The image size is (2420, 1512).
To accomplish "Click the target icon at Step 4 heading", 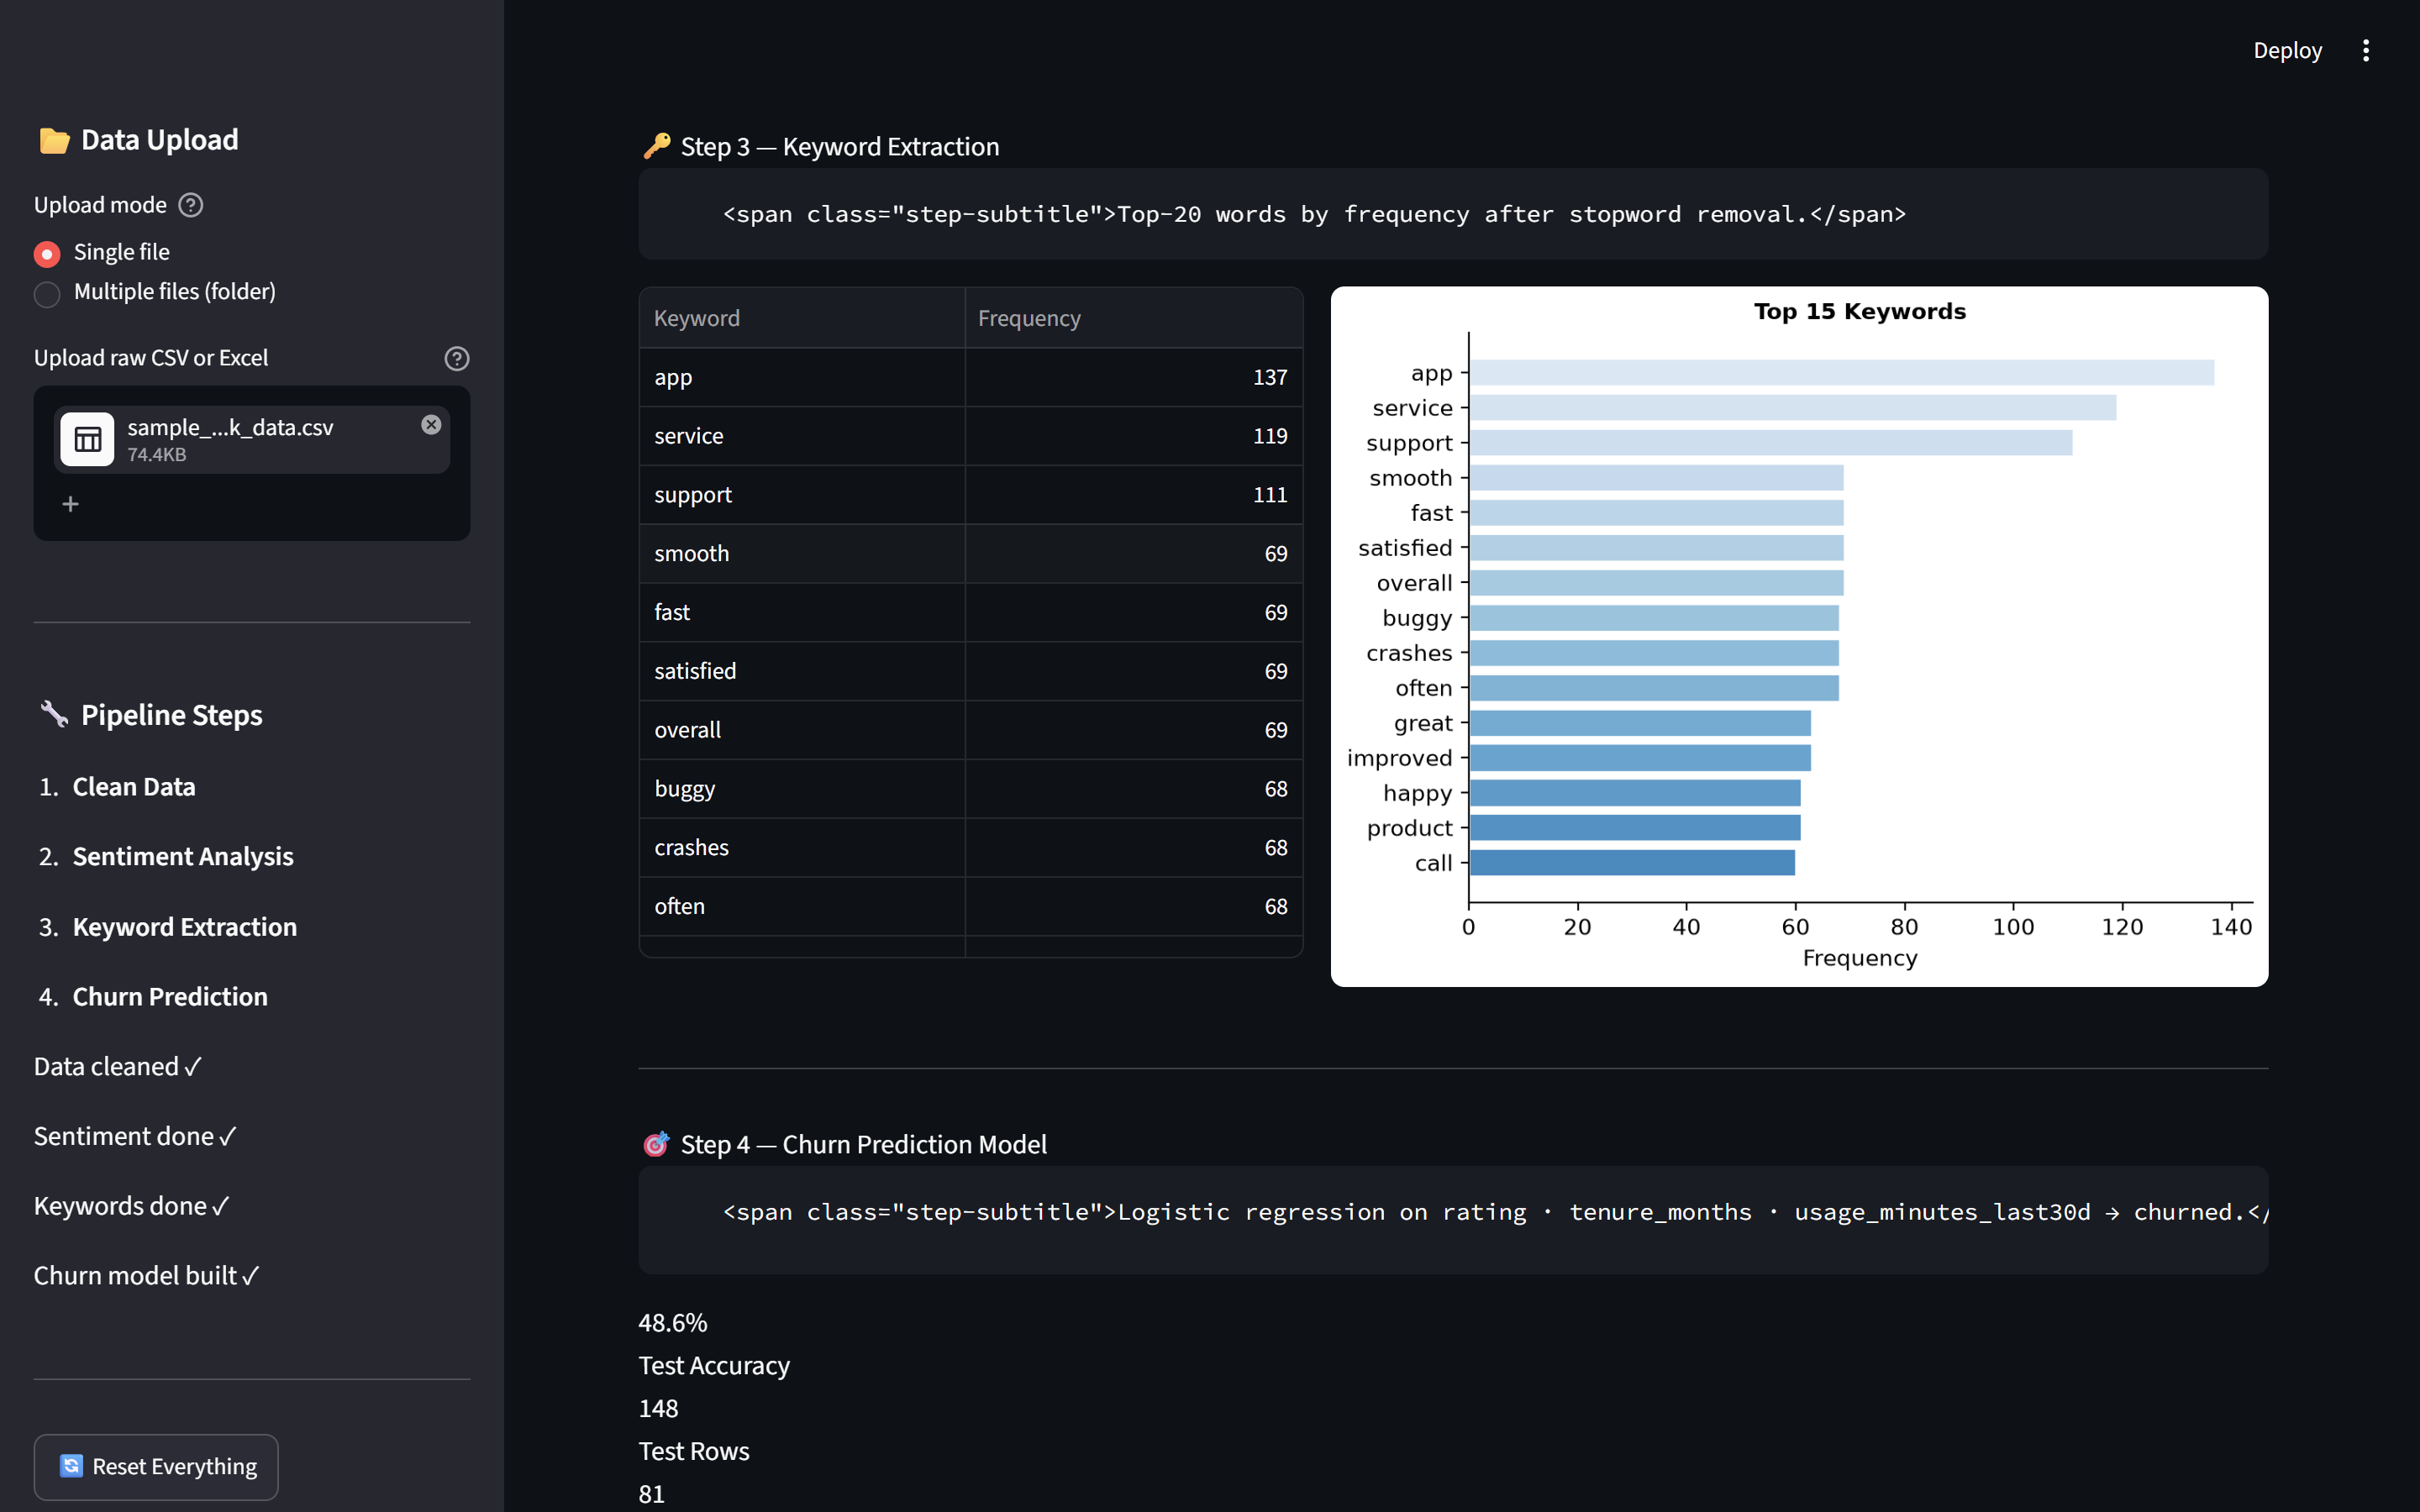I will [x=656, y=1144].
